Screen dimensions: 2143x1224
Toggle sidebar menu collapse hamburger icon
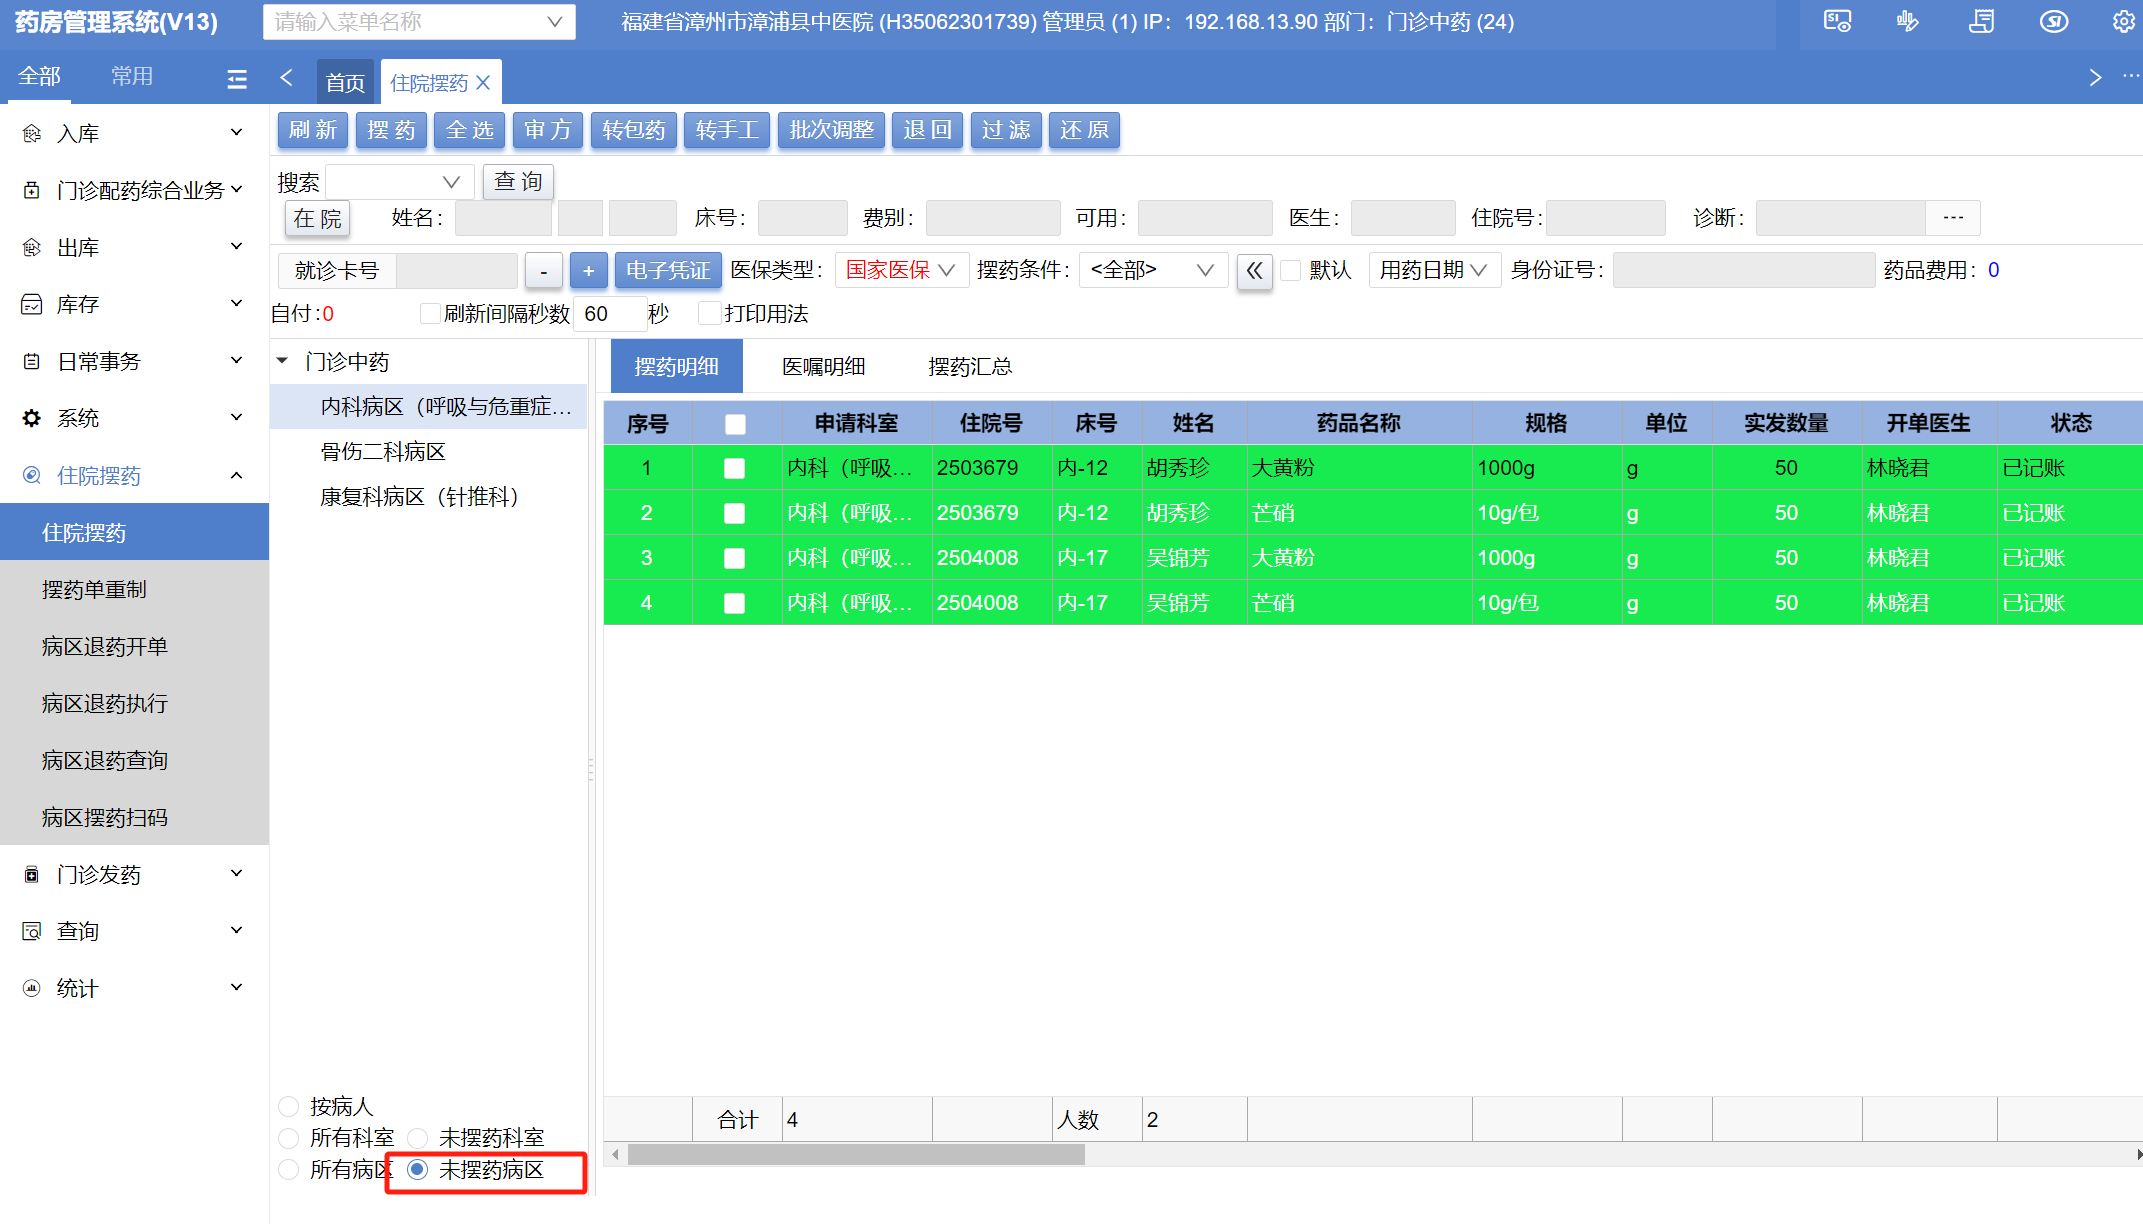[x=237, y=78]
